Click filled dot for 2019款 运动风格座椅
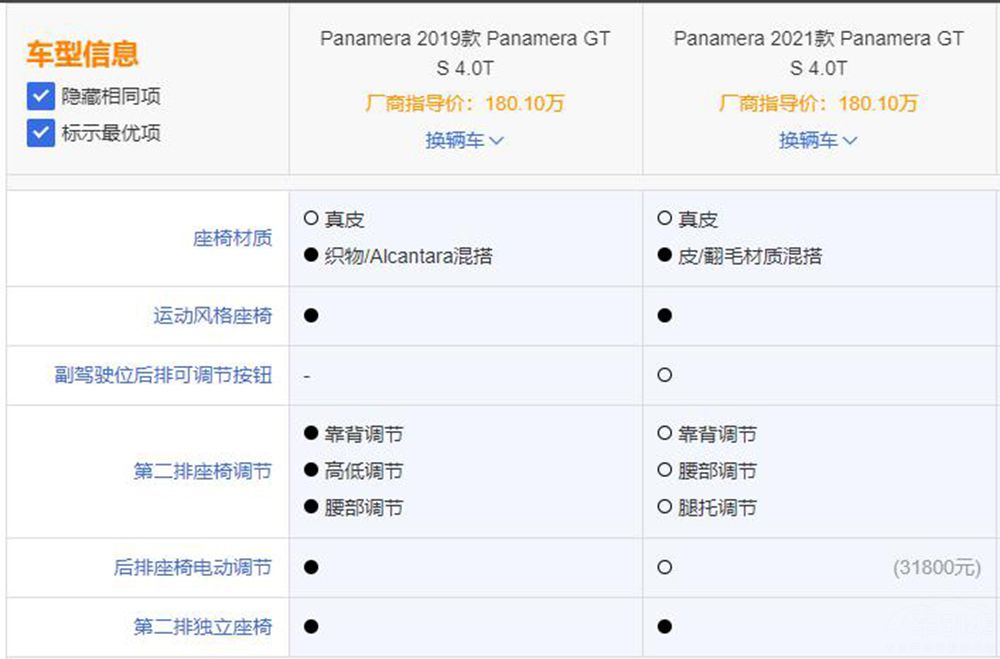1000x659 pixels. tap(311, 315)
